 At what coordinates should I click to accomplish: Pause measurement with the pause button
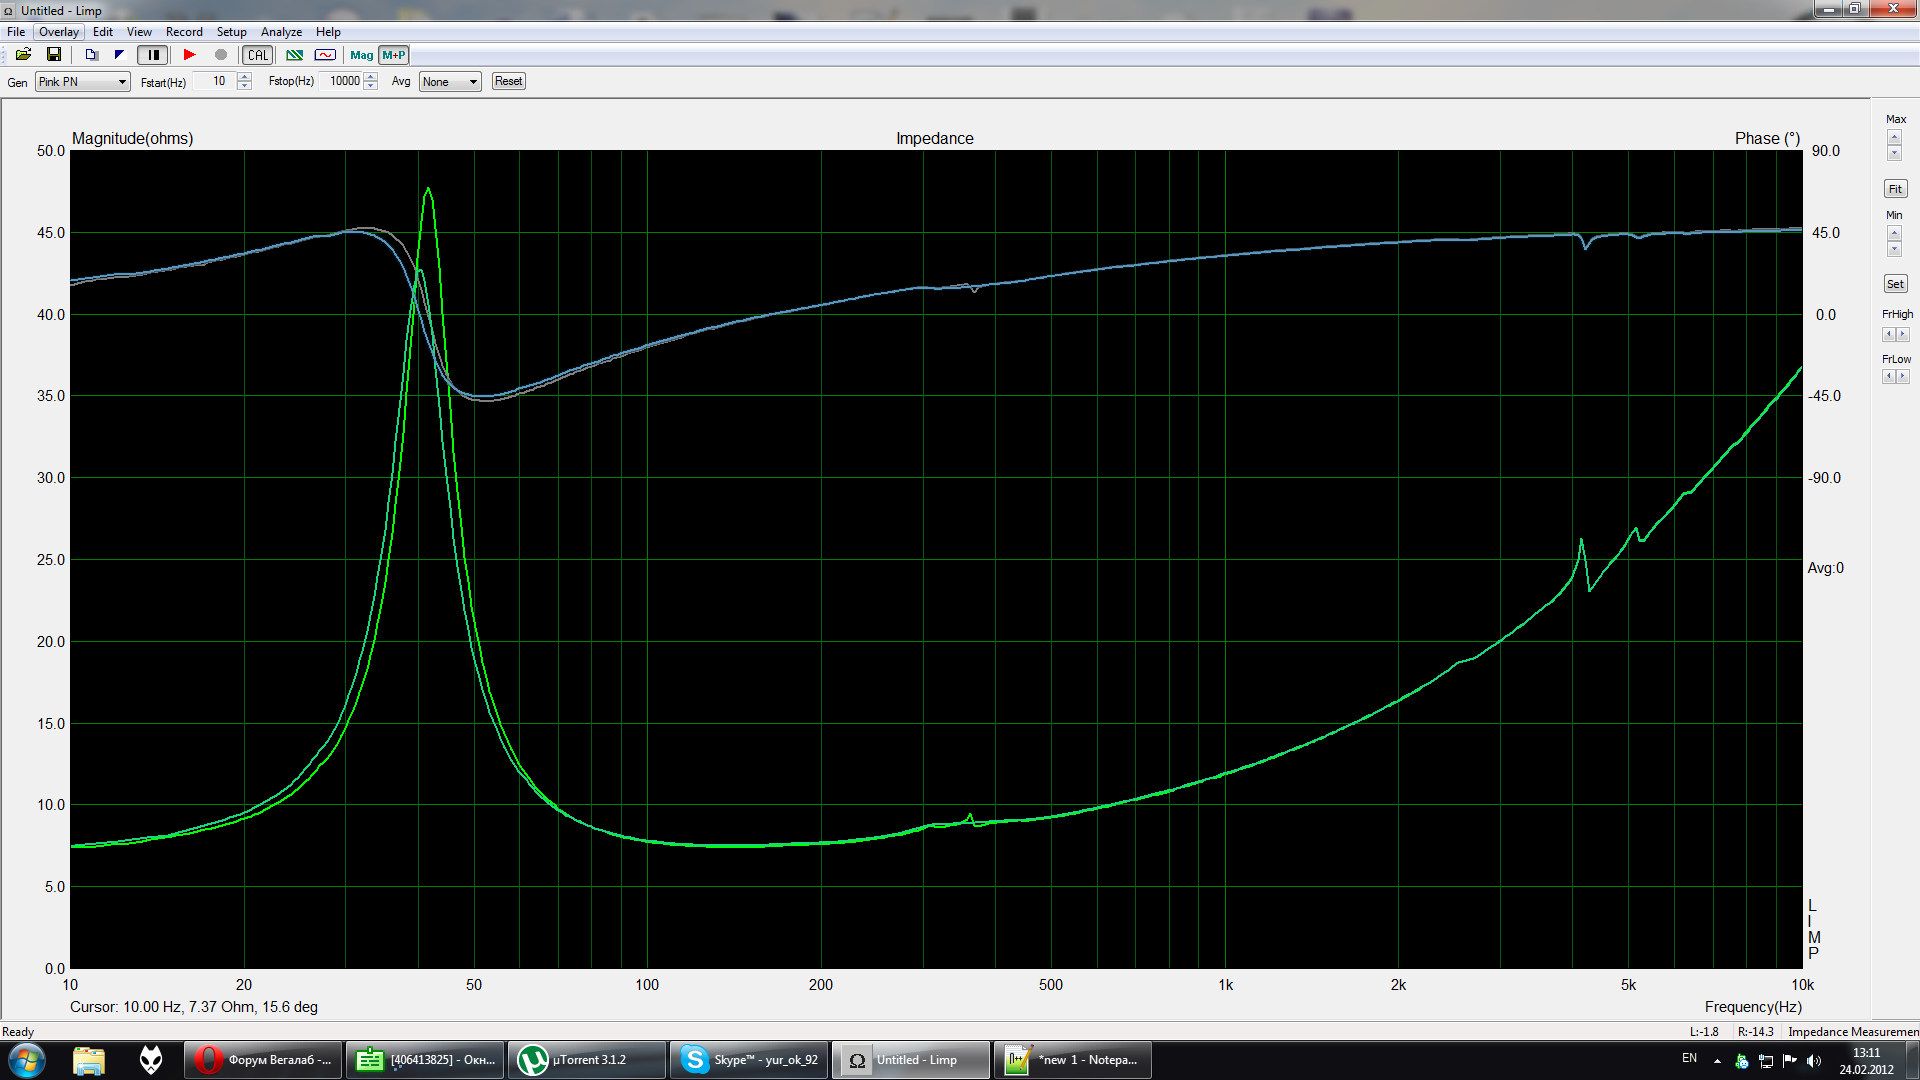point(153,55)
